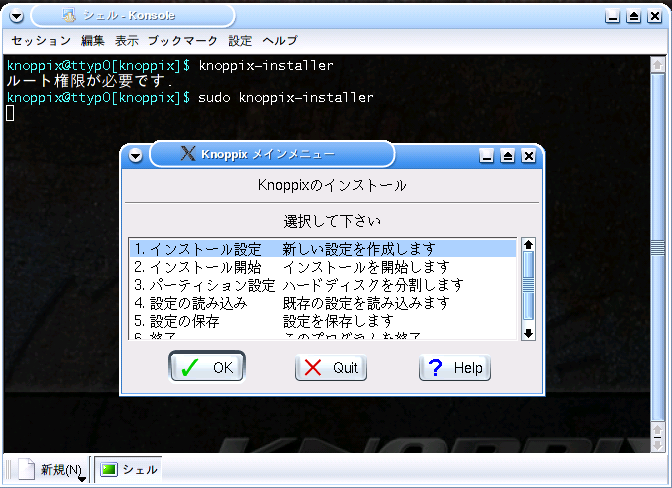Open the 新規(N) dropdown arrow
The width and height of the screenshot is (672, 488).
pyautogui.click(x=82, y=479)
